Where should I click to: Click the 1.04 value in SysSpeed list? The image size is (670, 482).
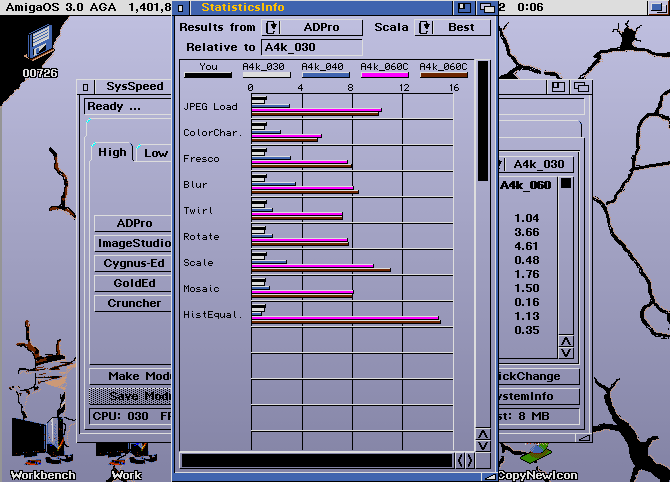click(x=526, y=218)
